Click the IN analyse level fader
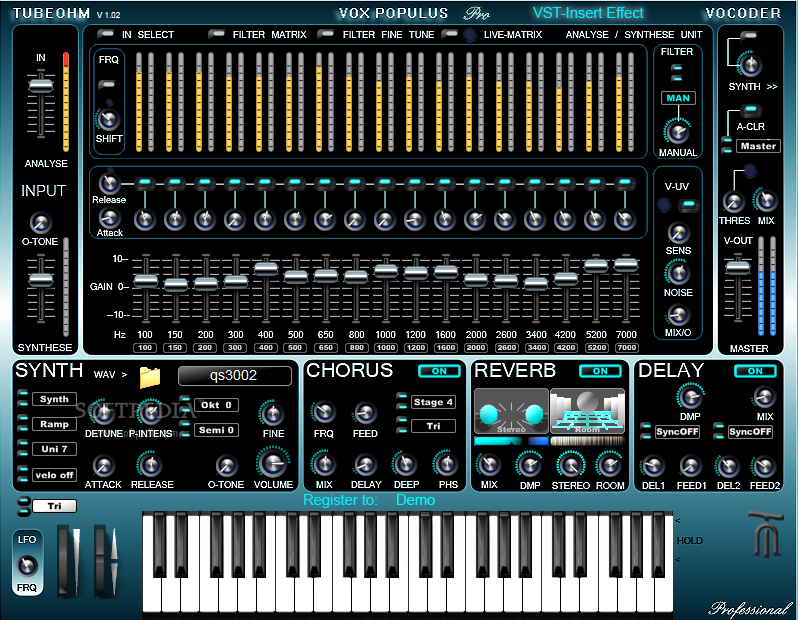798x620 pixels. tap(41, 85)
